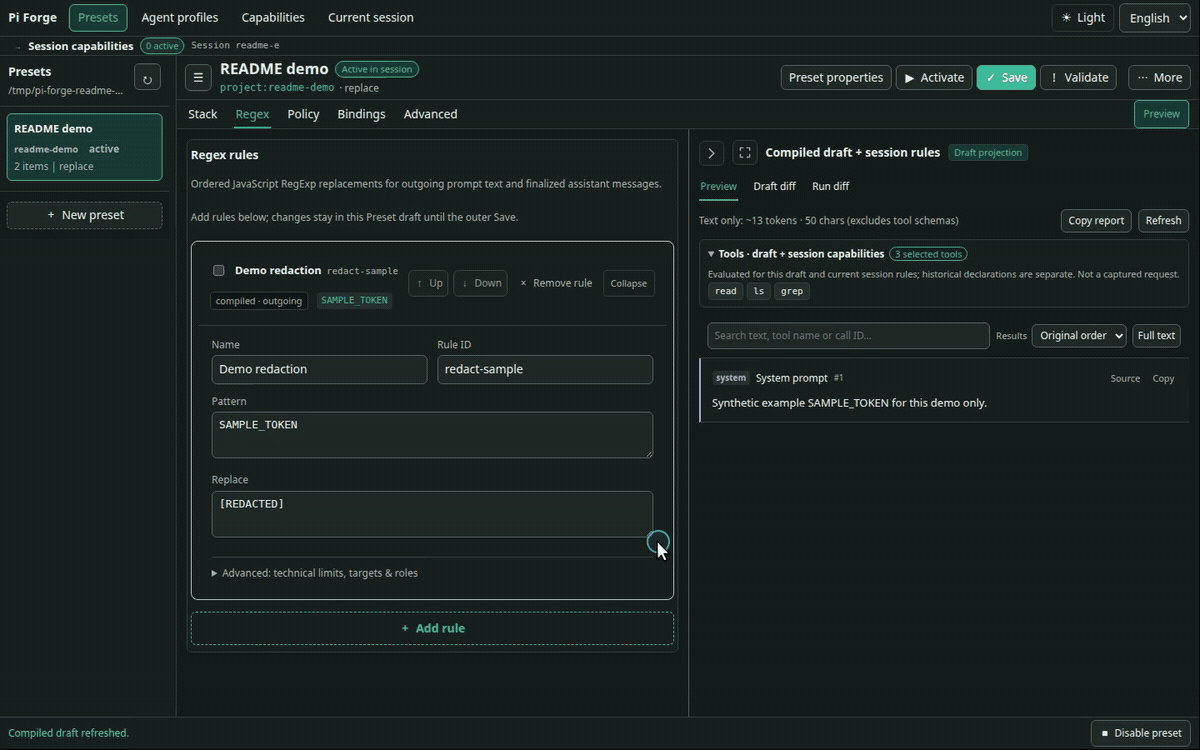
Task: Open the More options menu
Action: (1160, 78)
